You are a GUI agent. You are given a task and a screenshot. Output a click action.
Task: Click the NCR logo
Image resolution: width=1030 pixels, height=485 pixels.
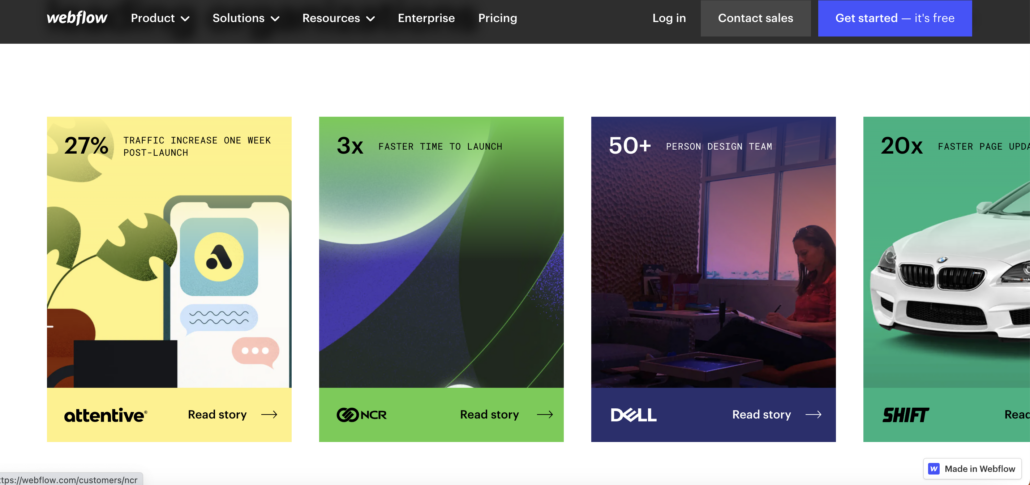pyautogui.click(x=361, y=415)
